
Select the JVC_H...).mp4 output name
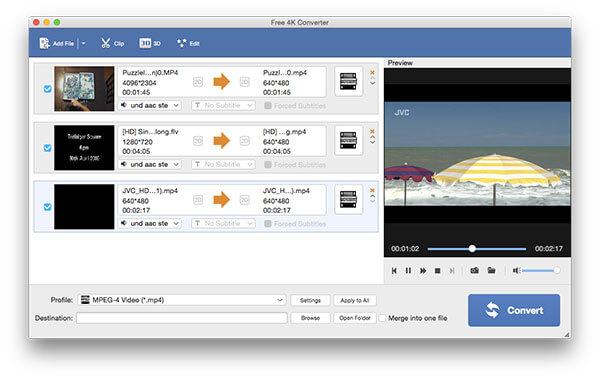(x=286, y=191)
